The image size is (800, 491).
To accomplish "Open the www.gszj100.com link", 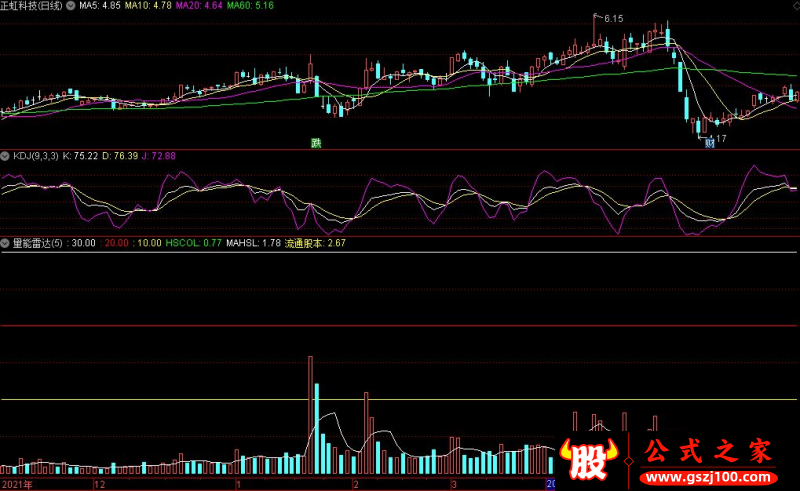I will 709,478.
